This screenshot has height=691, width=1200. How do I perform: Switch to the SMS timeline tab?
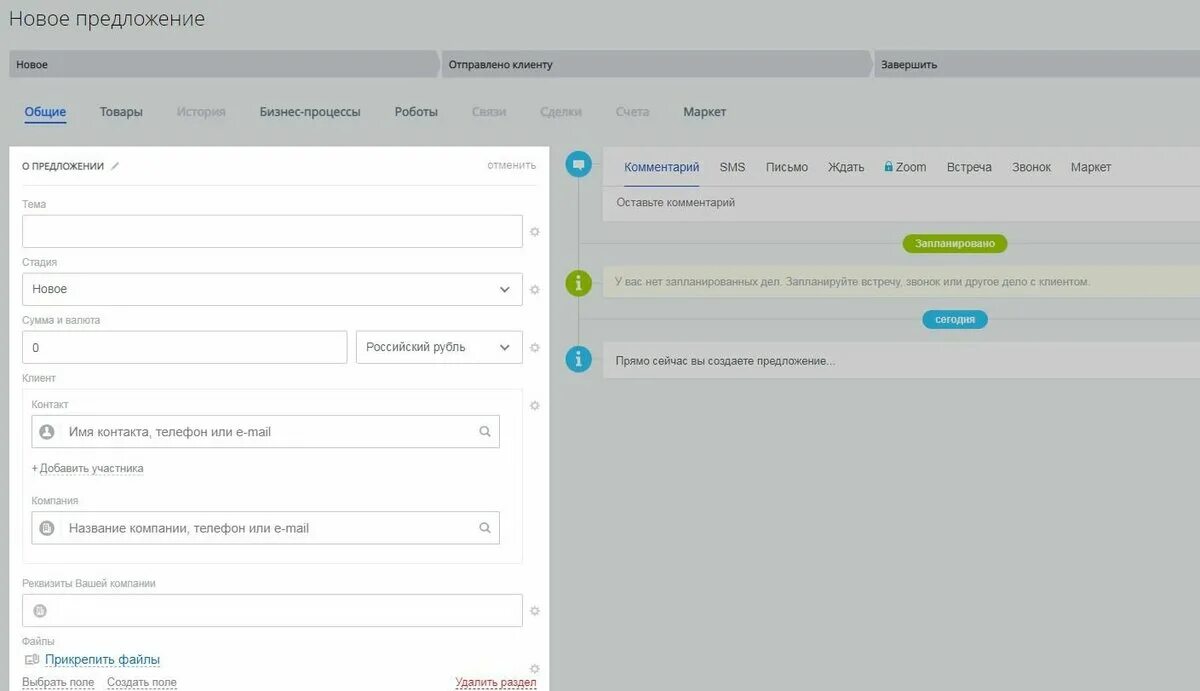pyautogui.click(x=732, y=167)
